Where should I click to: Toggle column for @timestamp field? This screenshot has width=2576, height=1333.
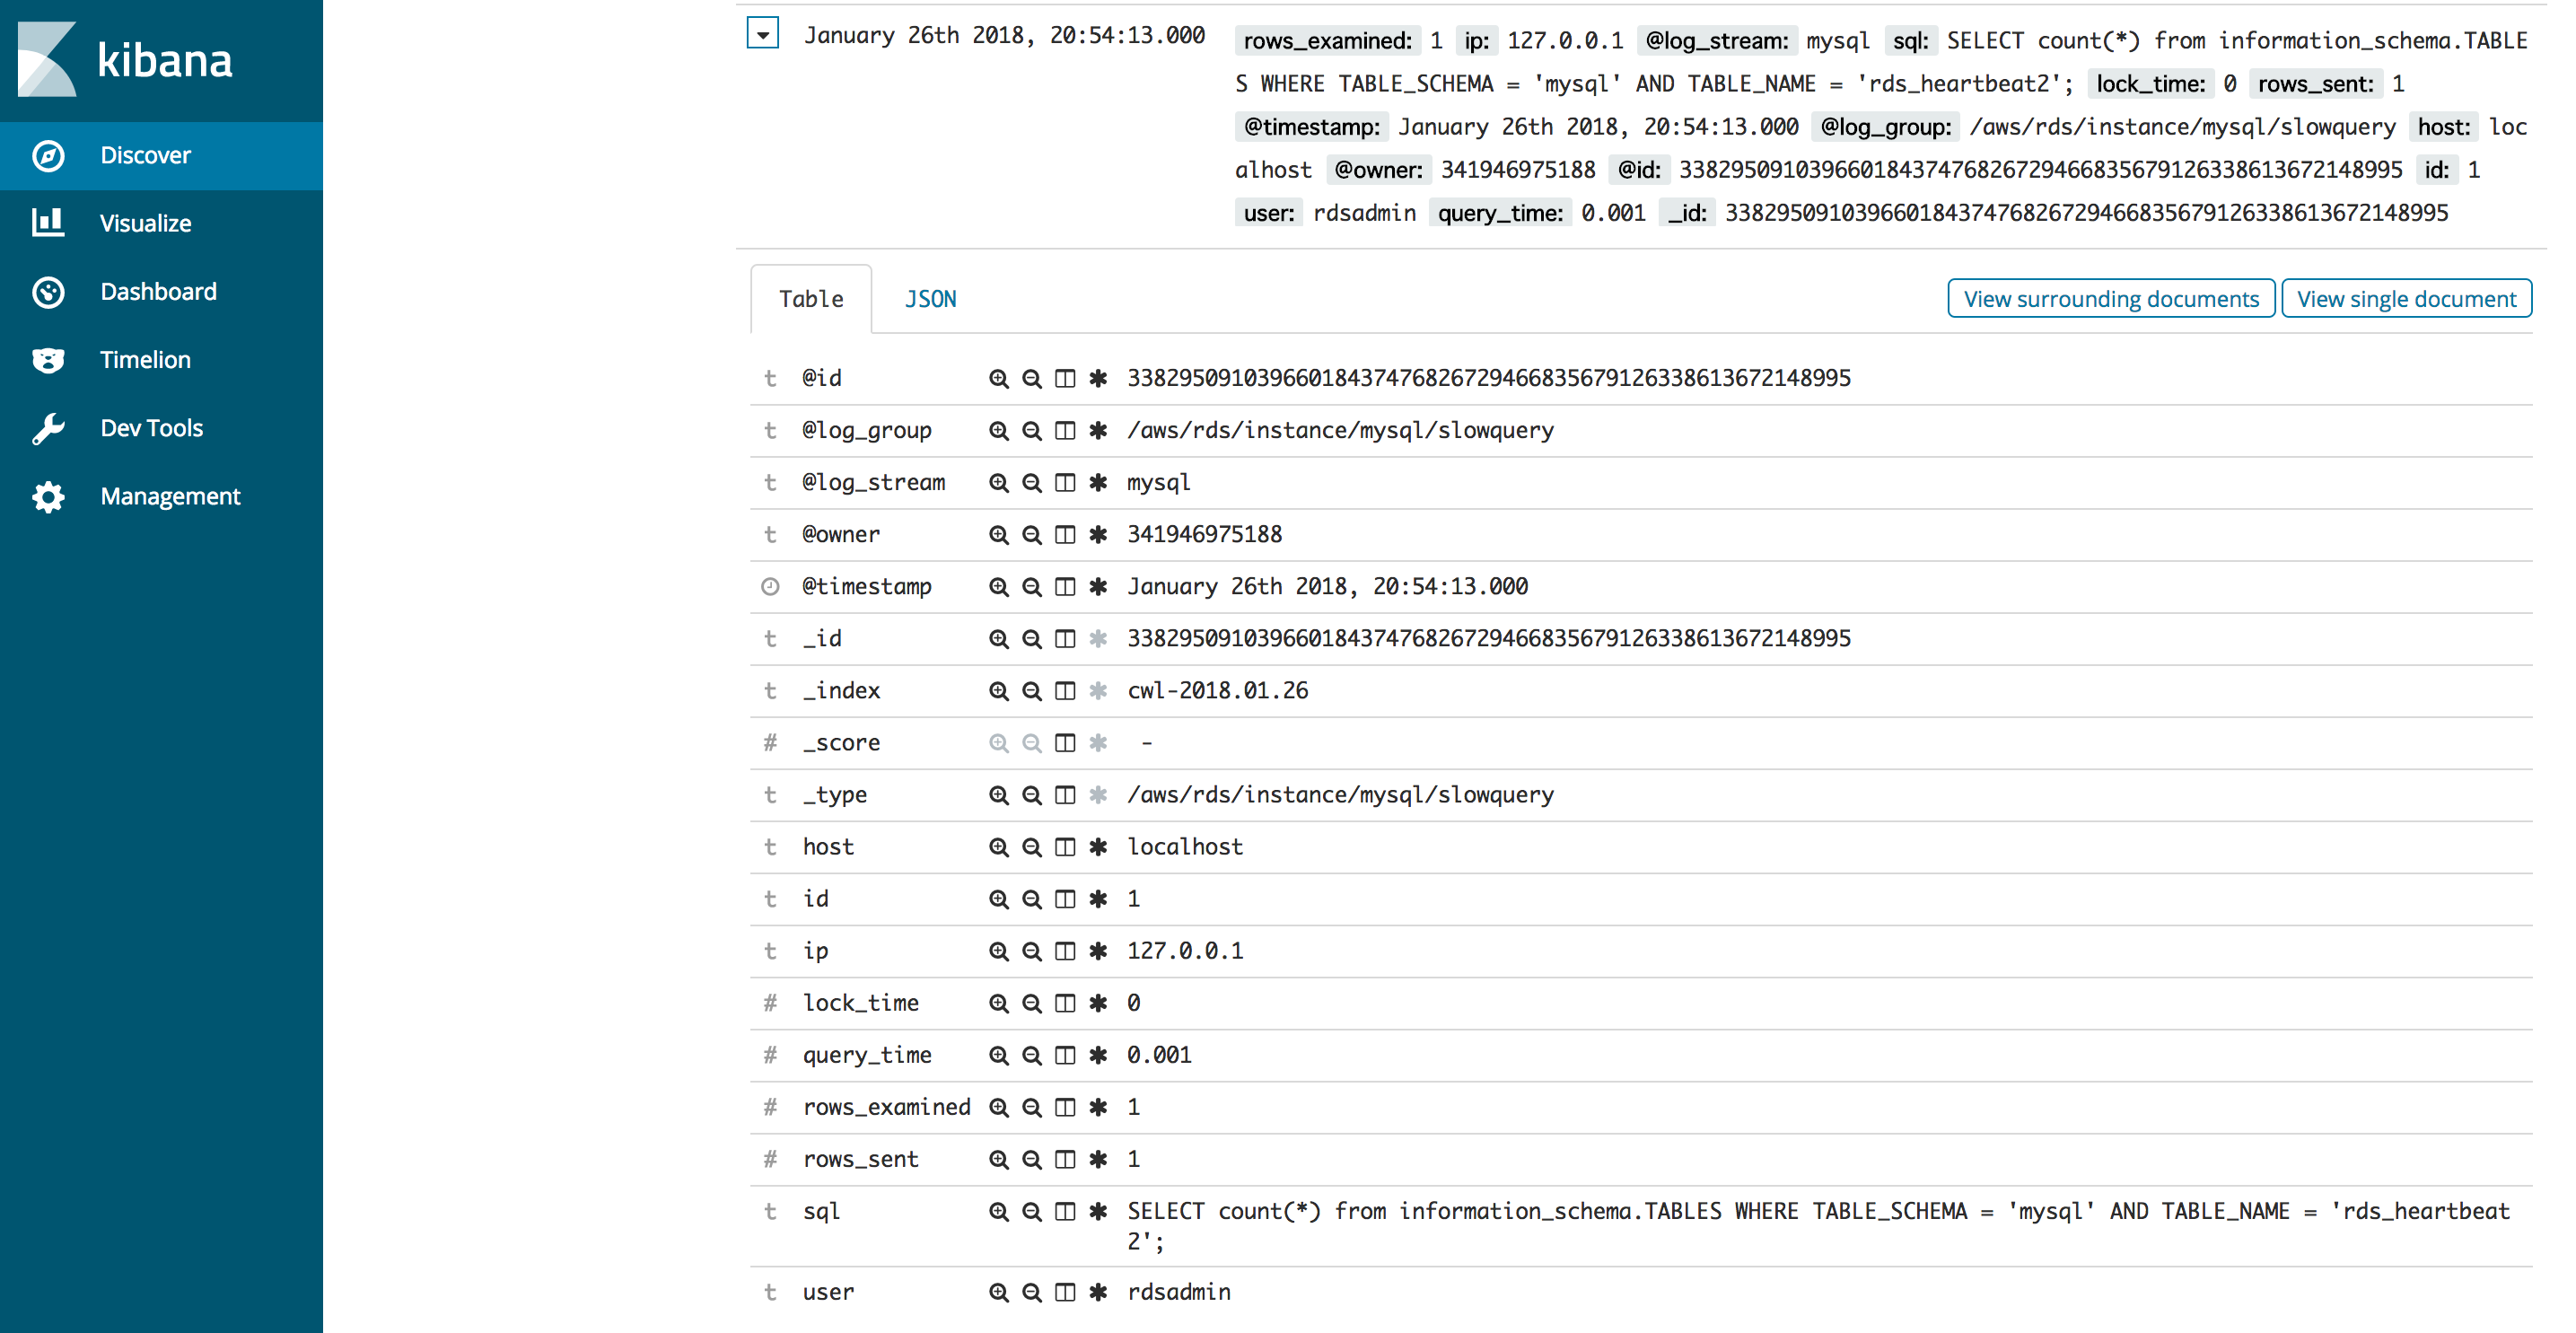(1065, 586)
